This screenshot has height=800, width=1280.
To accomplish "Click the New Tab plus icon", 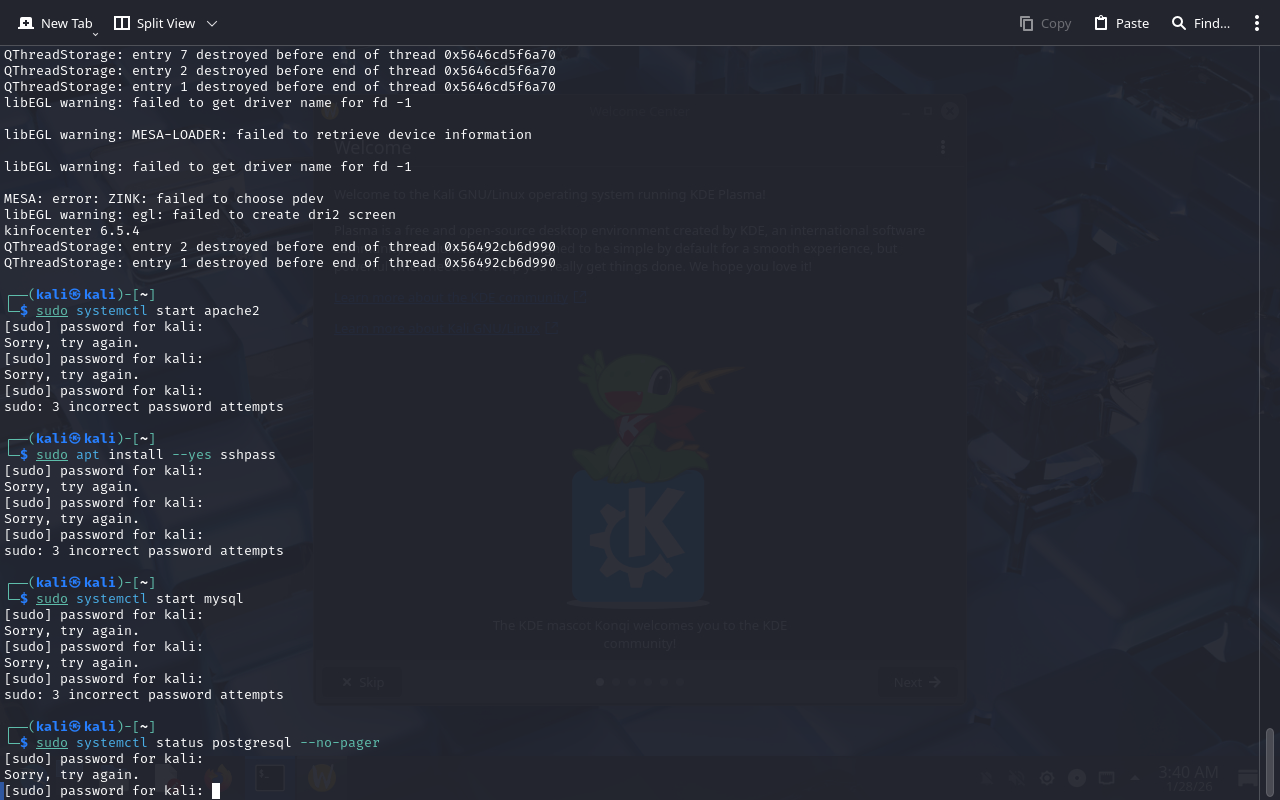I will pyautogui.click(x=26, y=23).
